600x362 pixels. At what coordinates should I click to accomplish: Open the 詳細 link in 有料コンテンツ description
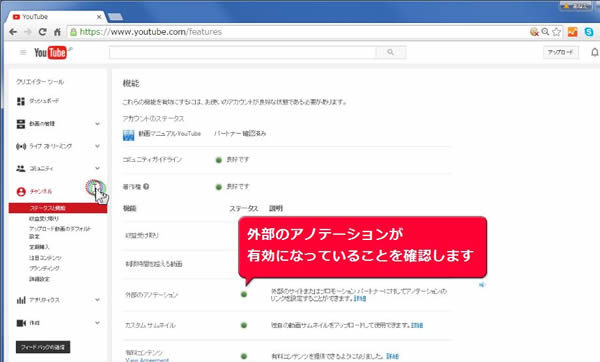(392, 356)
